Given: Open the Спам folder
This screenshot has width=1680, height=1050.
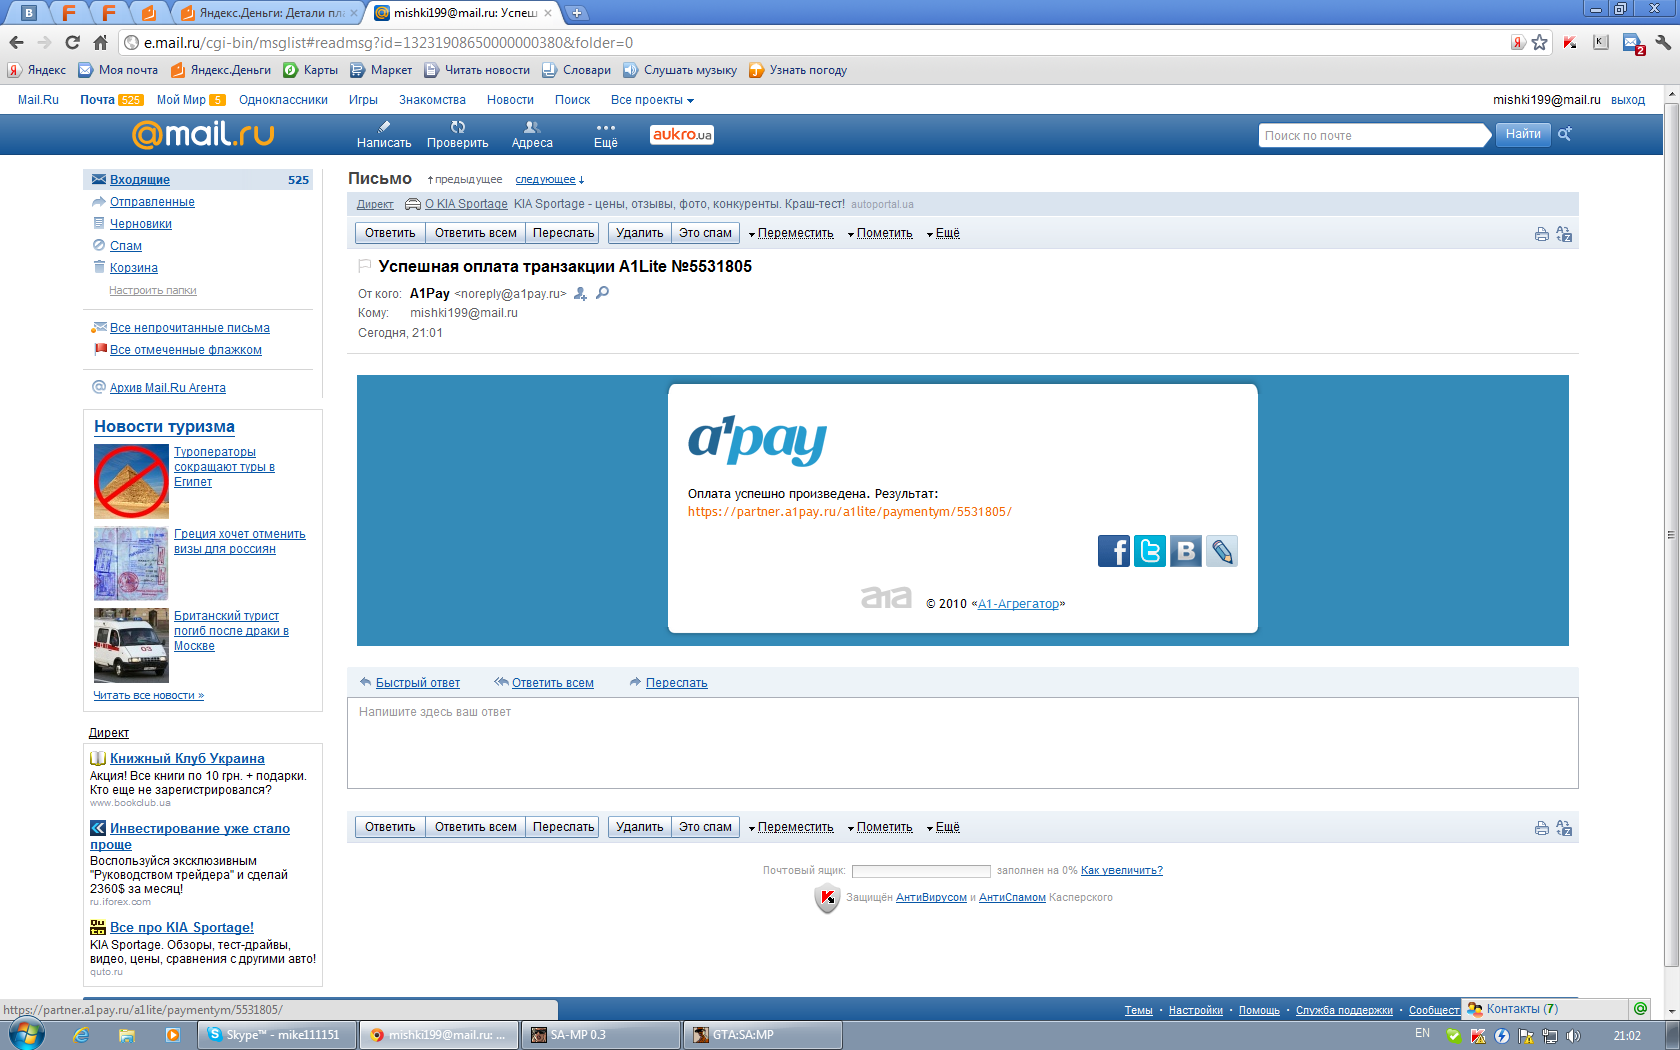Looking at the screenshot, I should (126, 246).
